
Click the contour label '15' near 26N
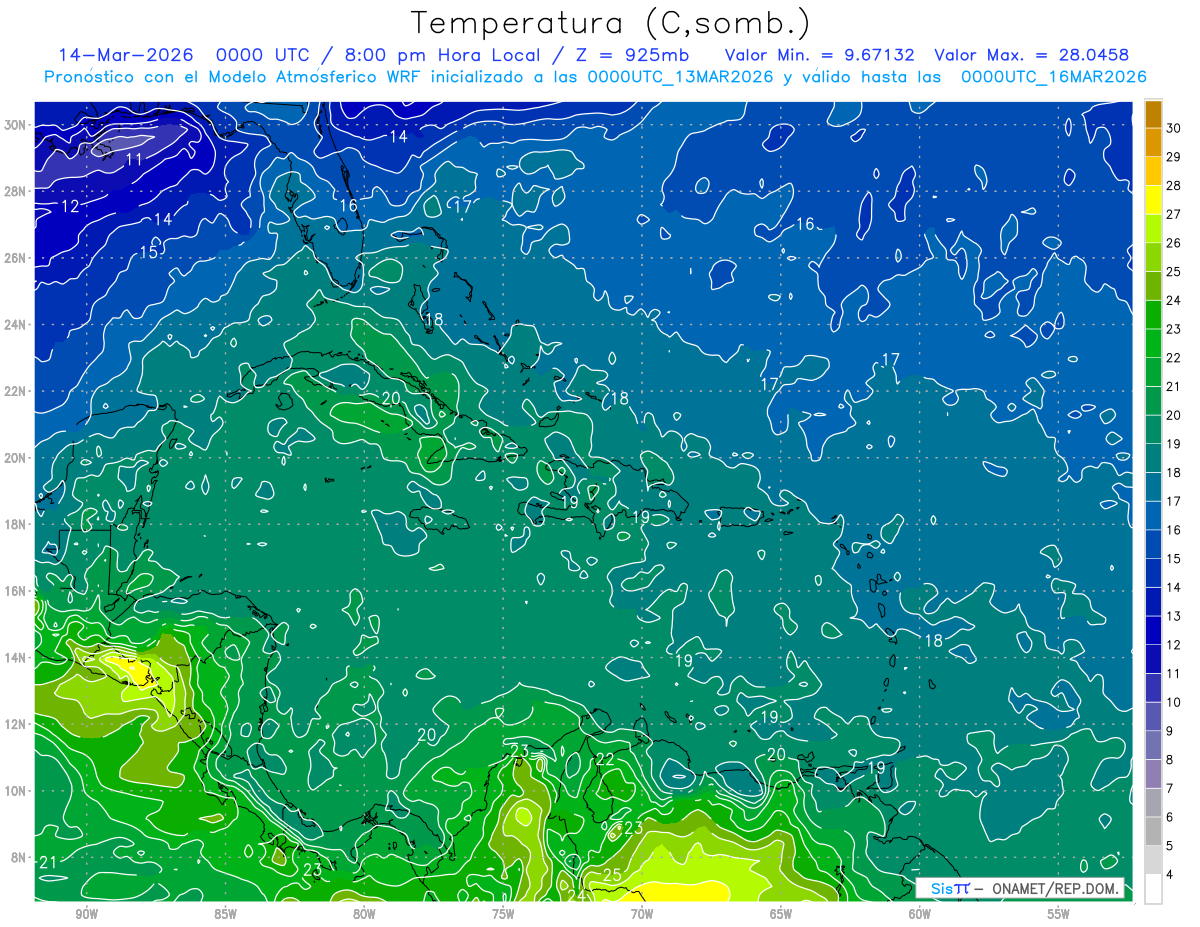point(148,252)
